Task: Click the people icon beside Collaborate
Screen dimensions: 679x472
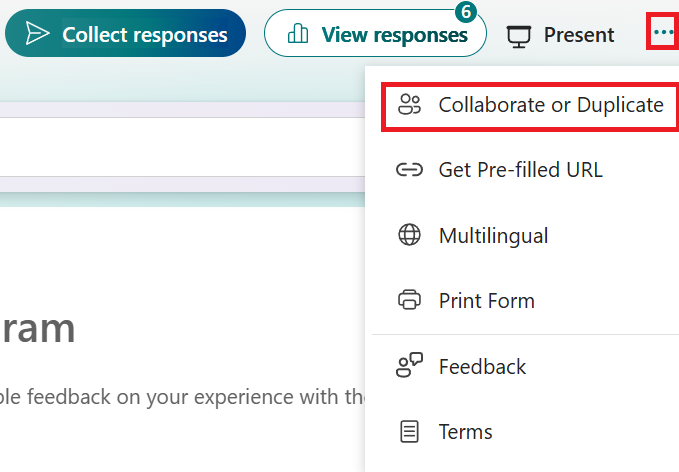Action: coord(409,105)
